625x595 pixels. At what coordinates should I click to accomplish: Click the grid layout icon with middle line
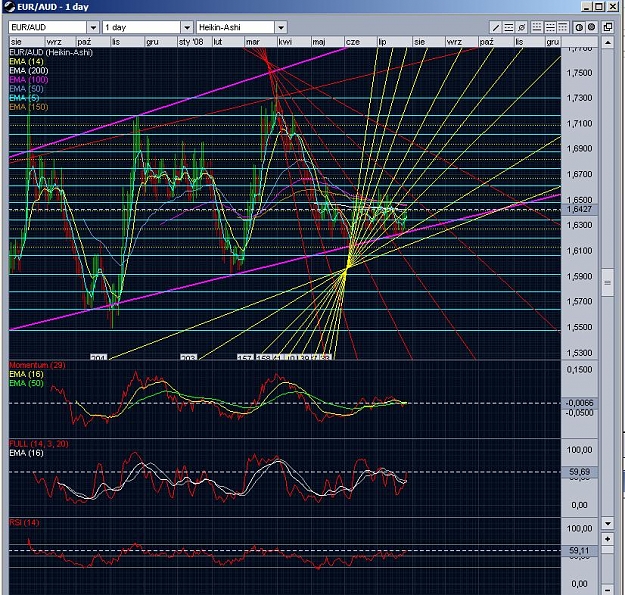click(550, 27)
